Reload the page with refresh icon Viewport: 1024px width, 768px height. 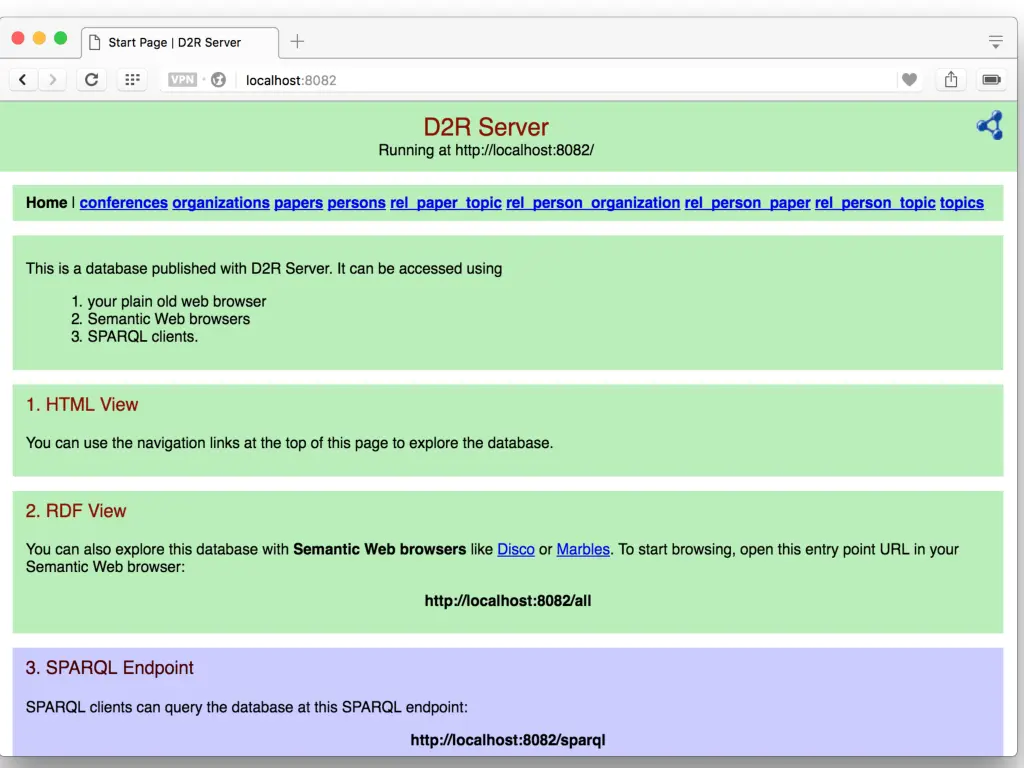coord(91,80)
